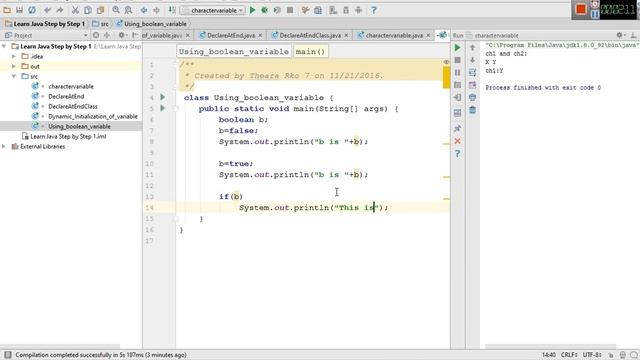Close Run panel with red X
This screenshot has width=640, height=360.
click(458, 141)
